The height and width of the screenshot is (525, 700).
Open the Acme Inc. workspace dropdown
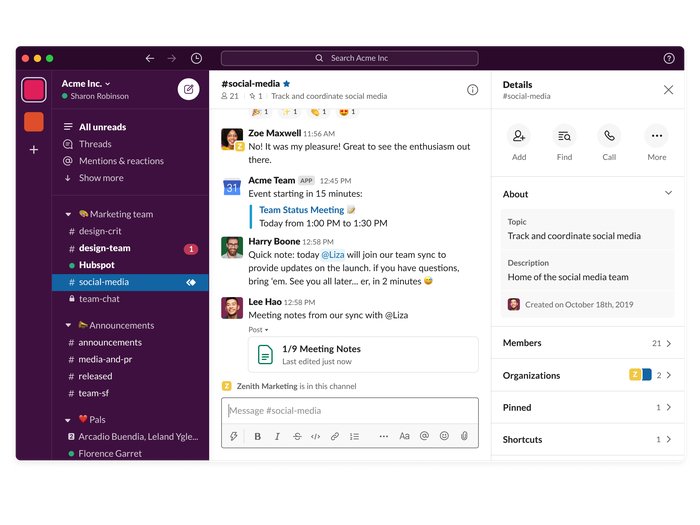tap(86, 83)
